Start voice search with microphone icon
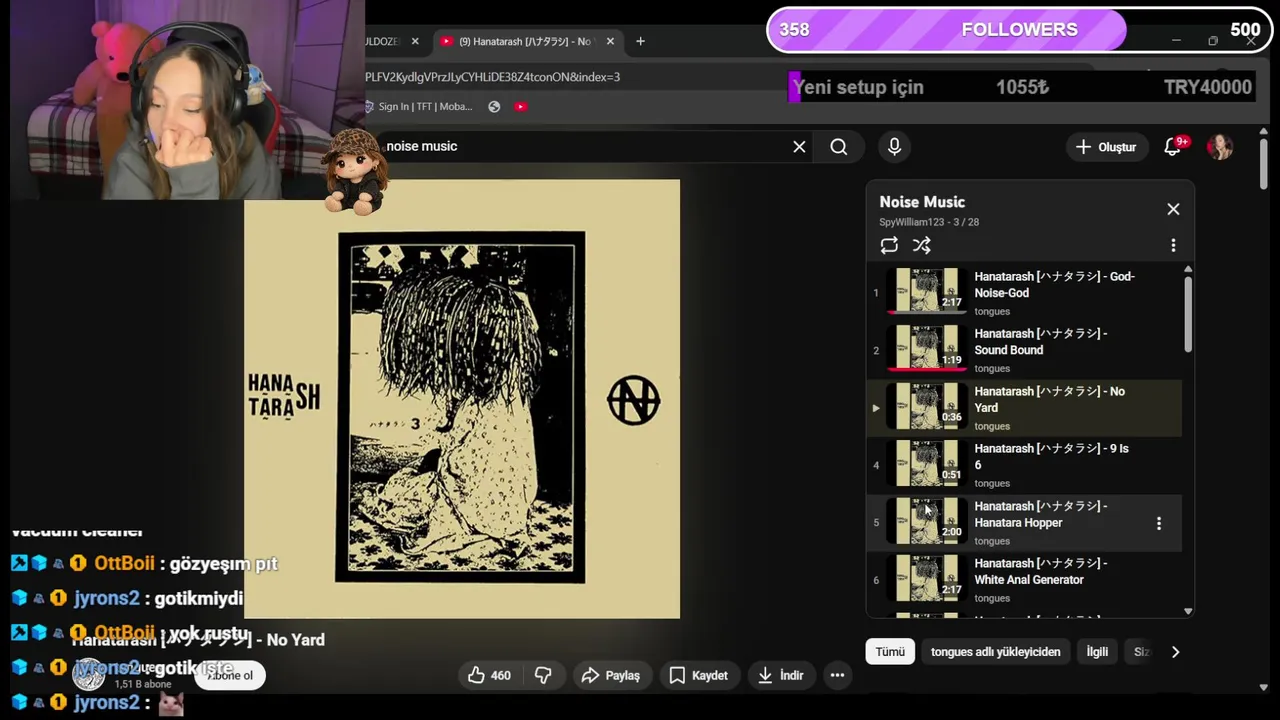Screen dimensions: 1280x720 coord(894,147)
